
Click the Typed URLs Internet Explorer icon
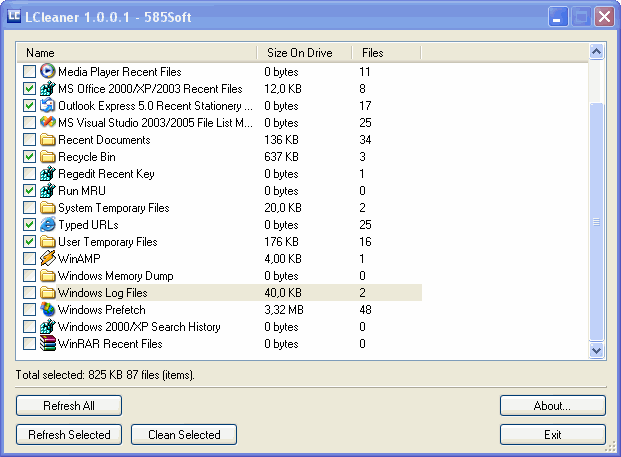[48, 225]
